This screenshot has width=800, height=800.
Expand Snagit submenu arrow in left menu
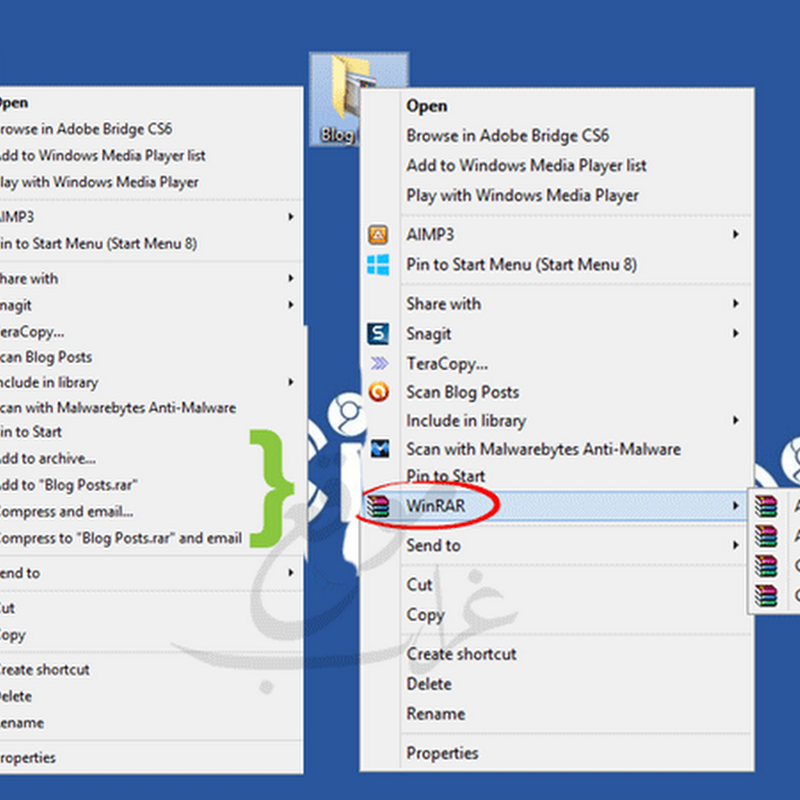pyautogui.click(x=290, y=305)
